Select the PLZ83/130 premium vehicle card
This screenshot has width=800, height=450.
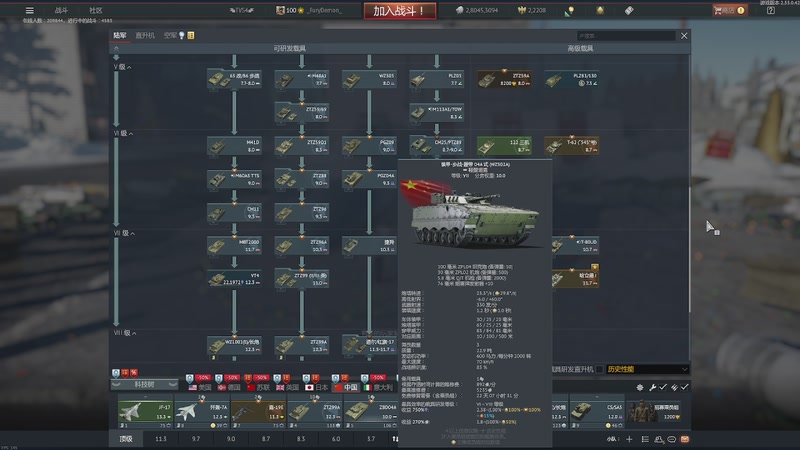571,79
